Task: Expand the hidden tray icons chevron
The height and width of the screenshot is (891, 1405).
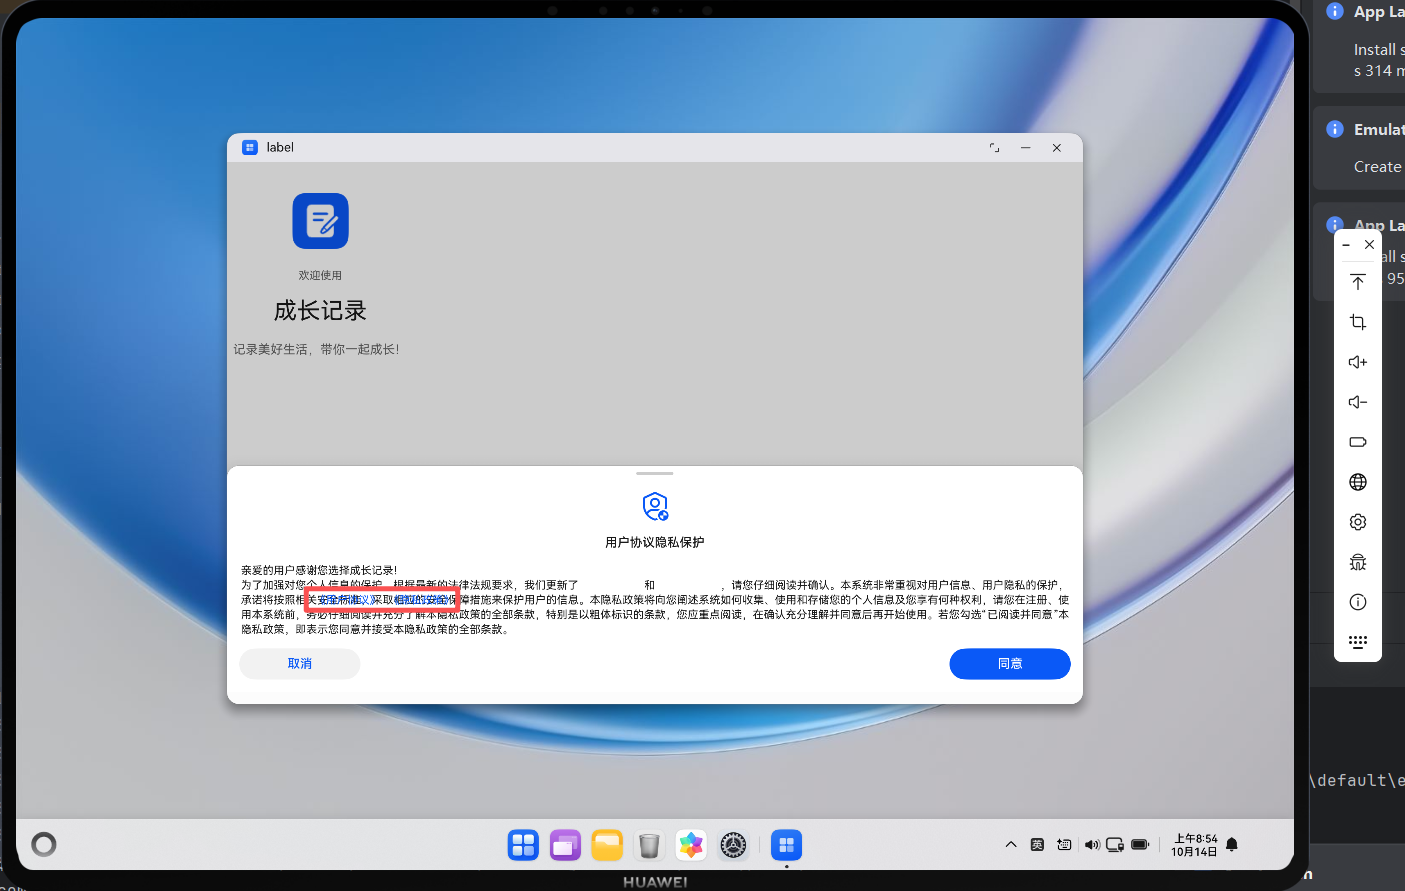Action: pos(1011,845)
